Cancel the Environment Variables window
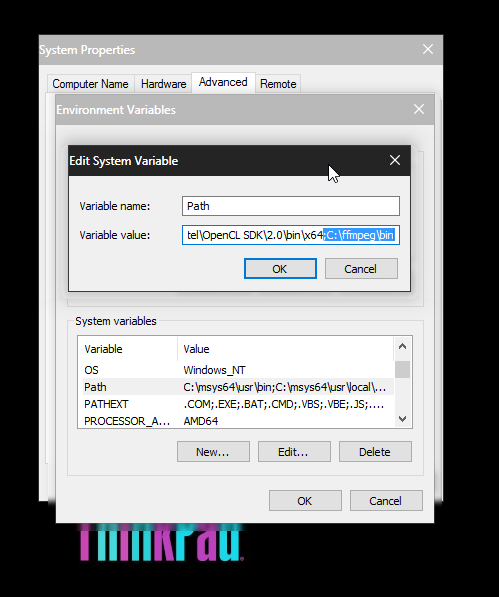 click(386, 501)
